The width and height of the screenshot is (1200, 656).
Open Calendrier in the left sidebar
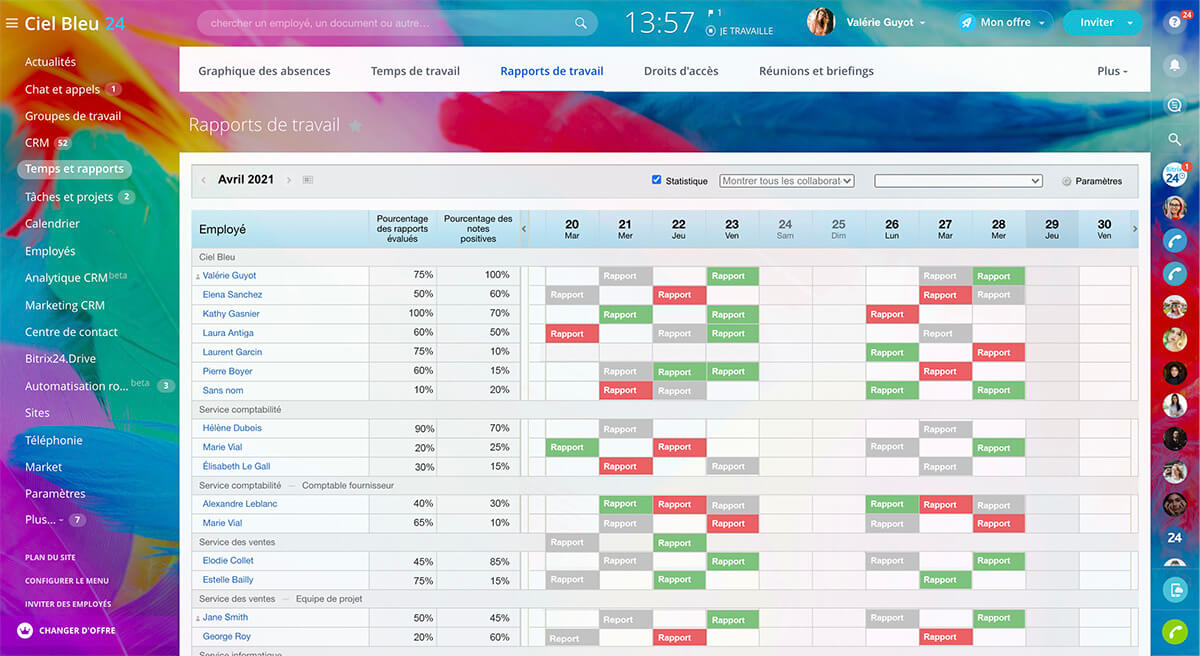pyautogui.click(x=52, y=224)
